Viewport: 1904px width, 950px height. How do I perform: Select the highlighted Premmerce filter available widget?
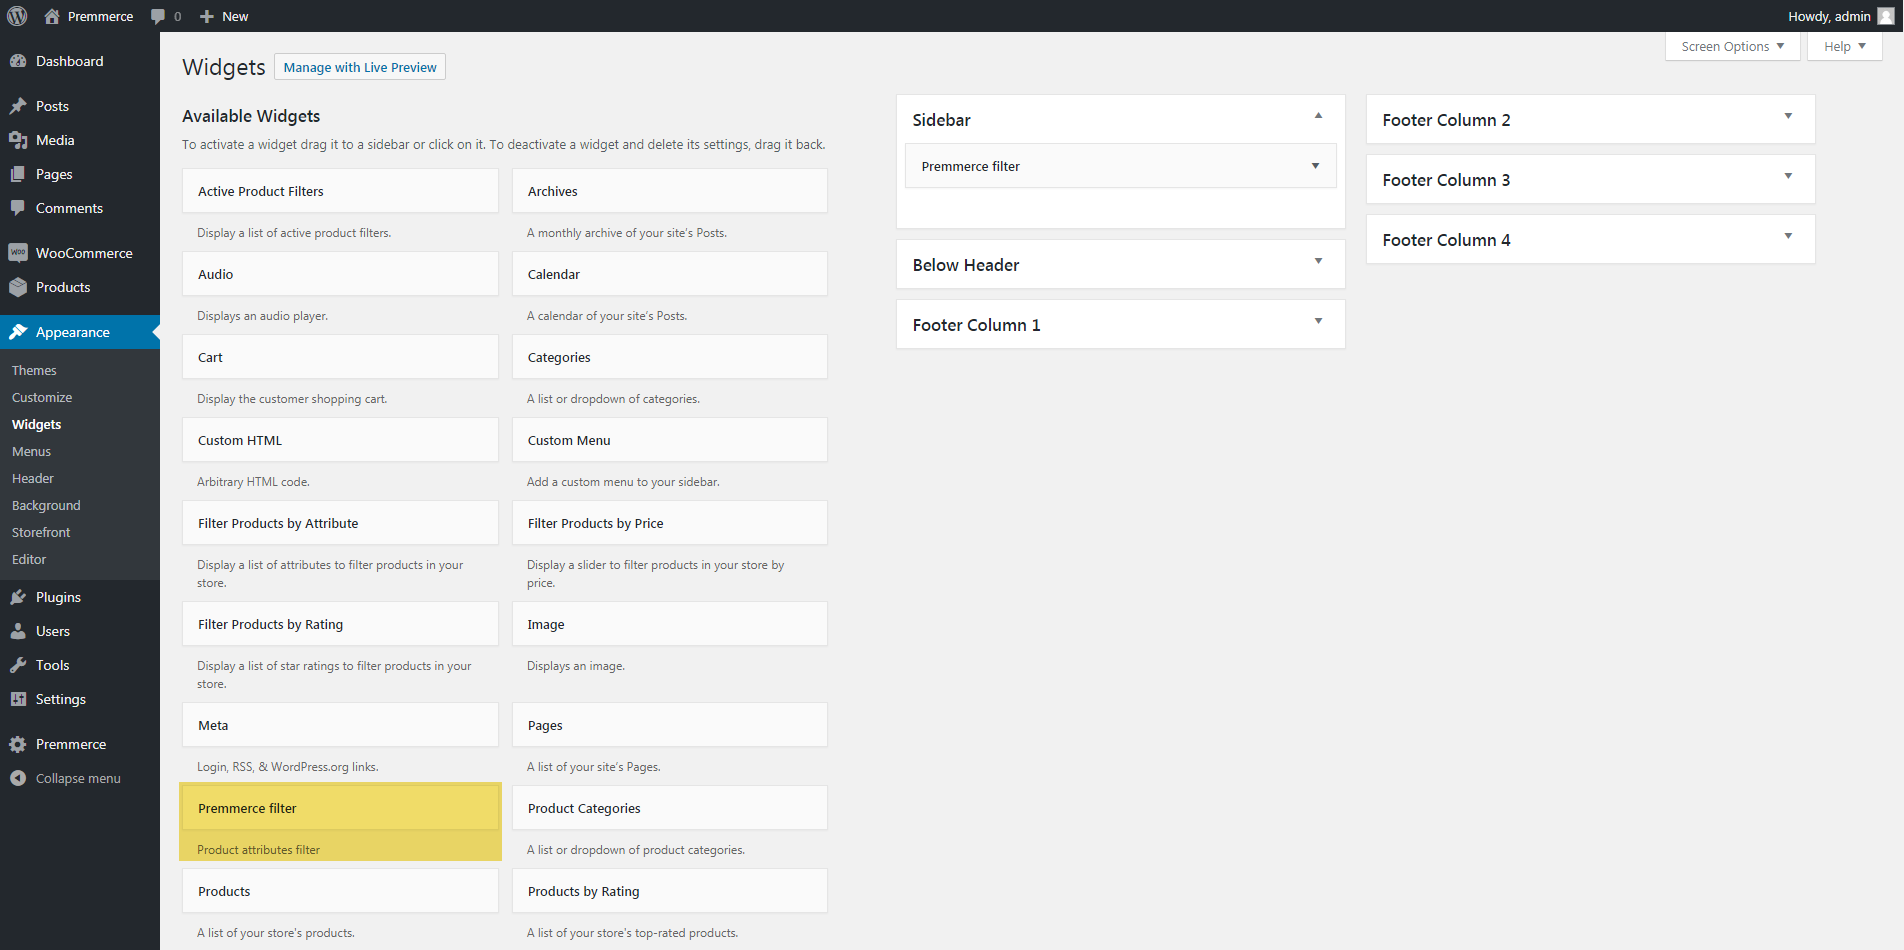pyautogui.click(x=340, y=808)
